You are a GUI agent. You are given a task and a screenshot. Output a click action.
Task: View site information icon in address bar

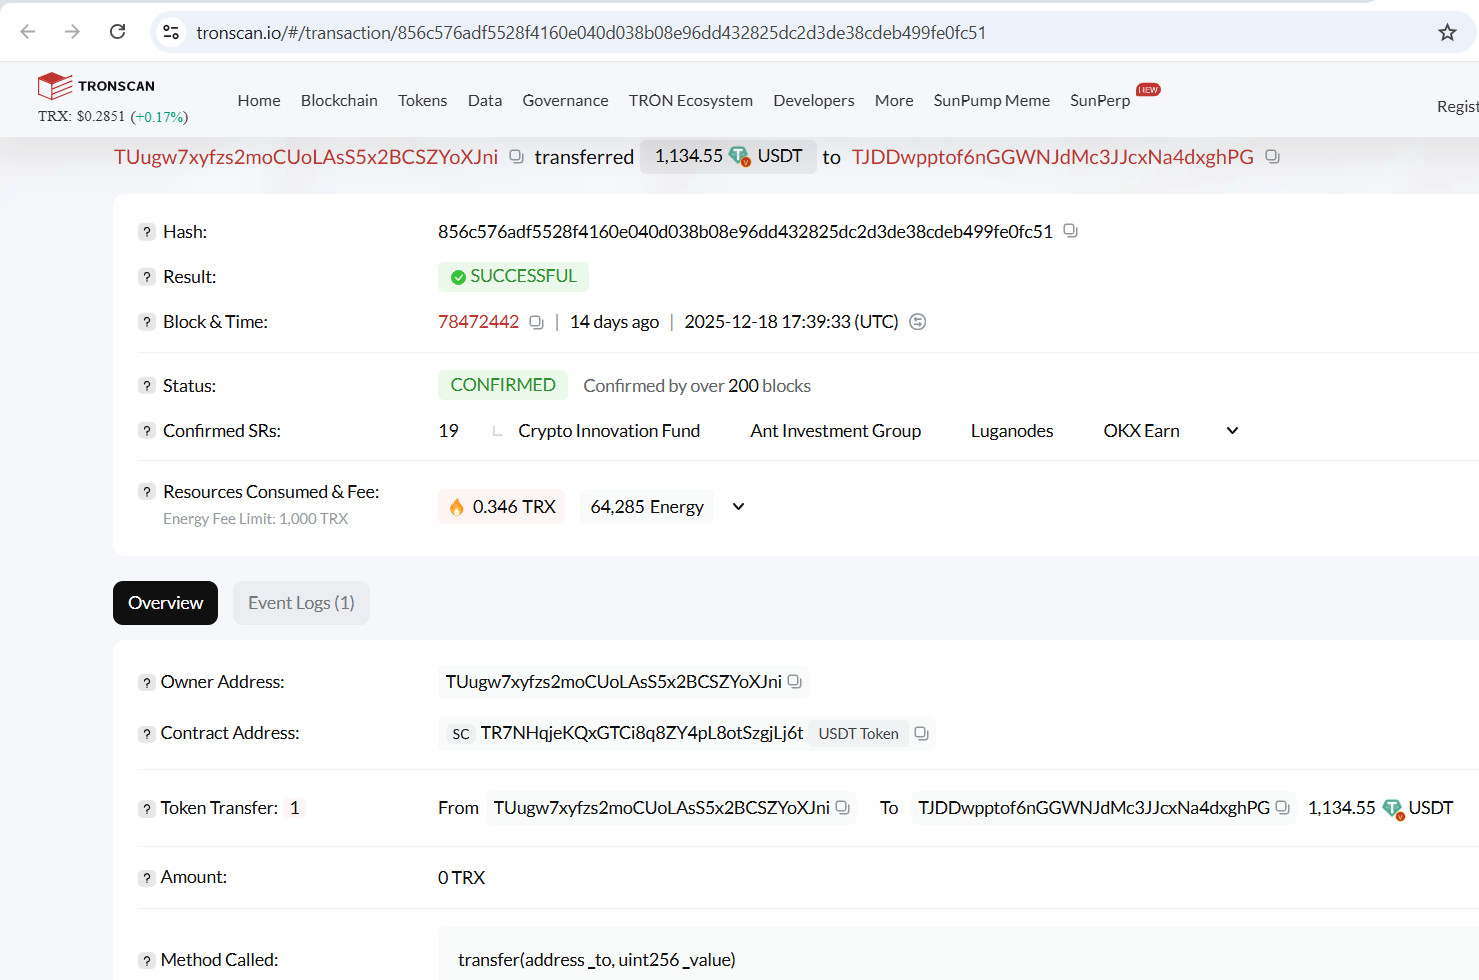coord(171,32)
